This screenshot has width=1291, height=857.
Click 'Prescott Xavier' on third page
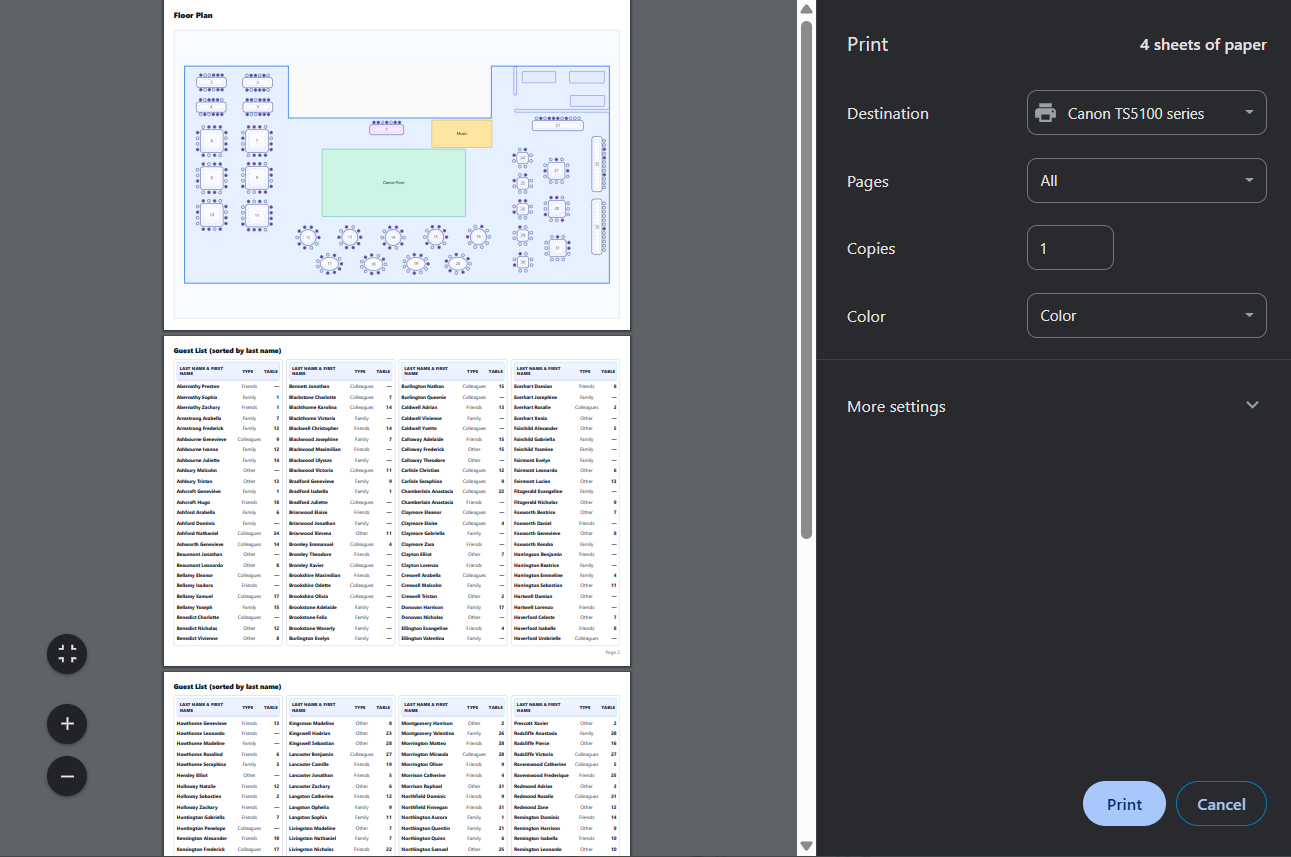click(x=531, y=723)
